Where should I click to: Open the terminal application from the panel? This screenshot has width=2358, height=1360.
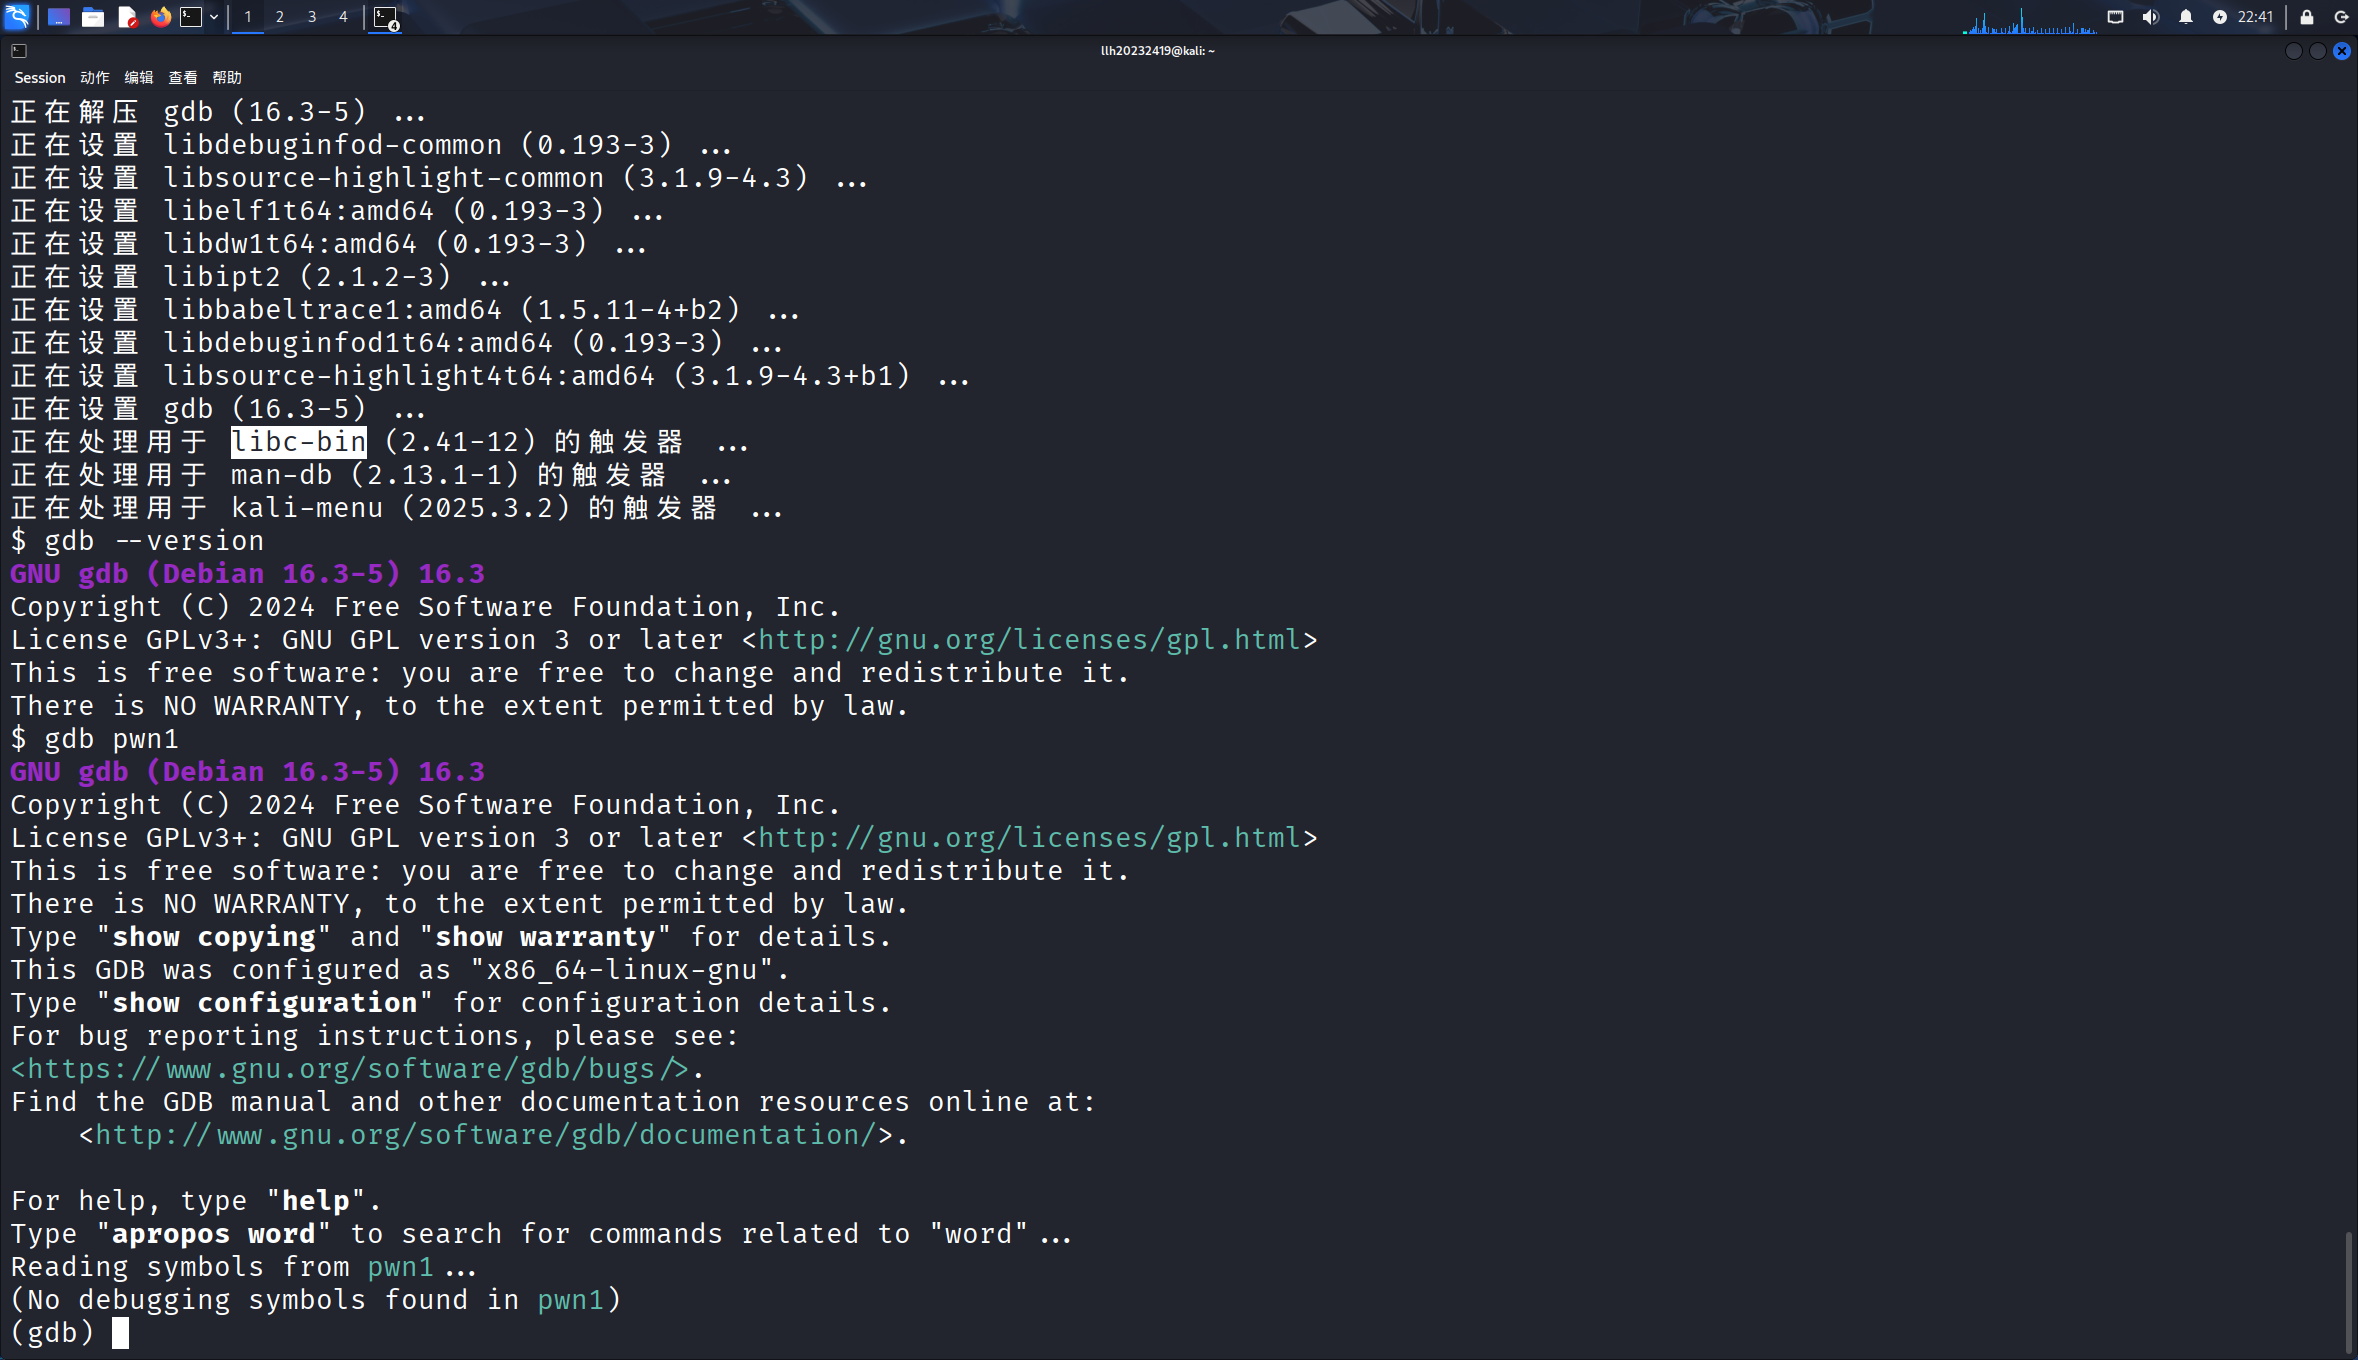[191, 16]
